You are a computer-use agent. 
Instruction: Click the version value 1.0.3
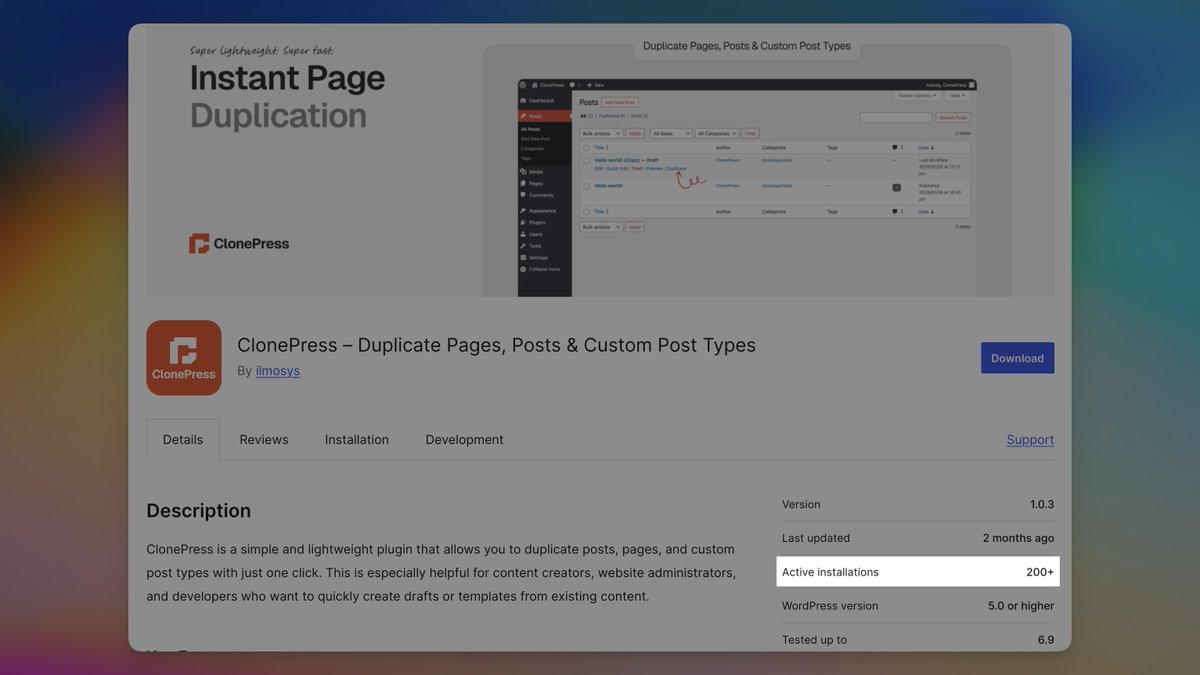[1042, 505]
